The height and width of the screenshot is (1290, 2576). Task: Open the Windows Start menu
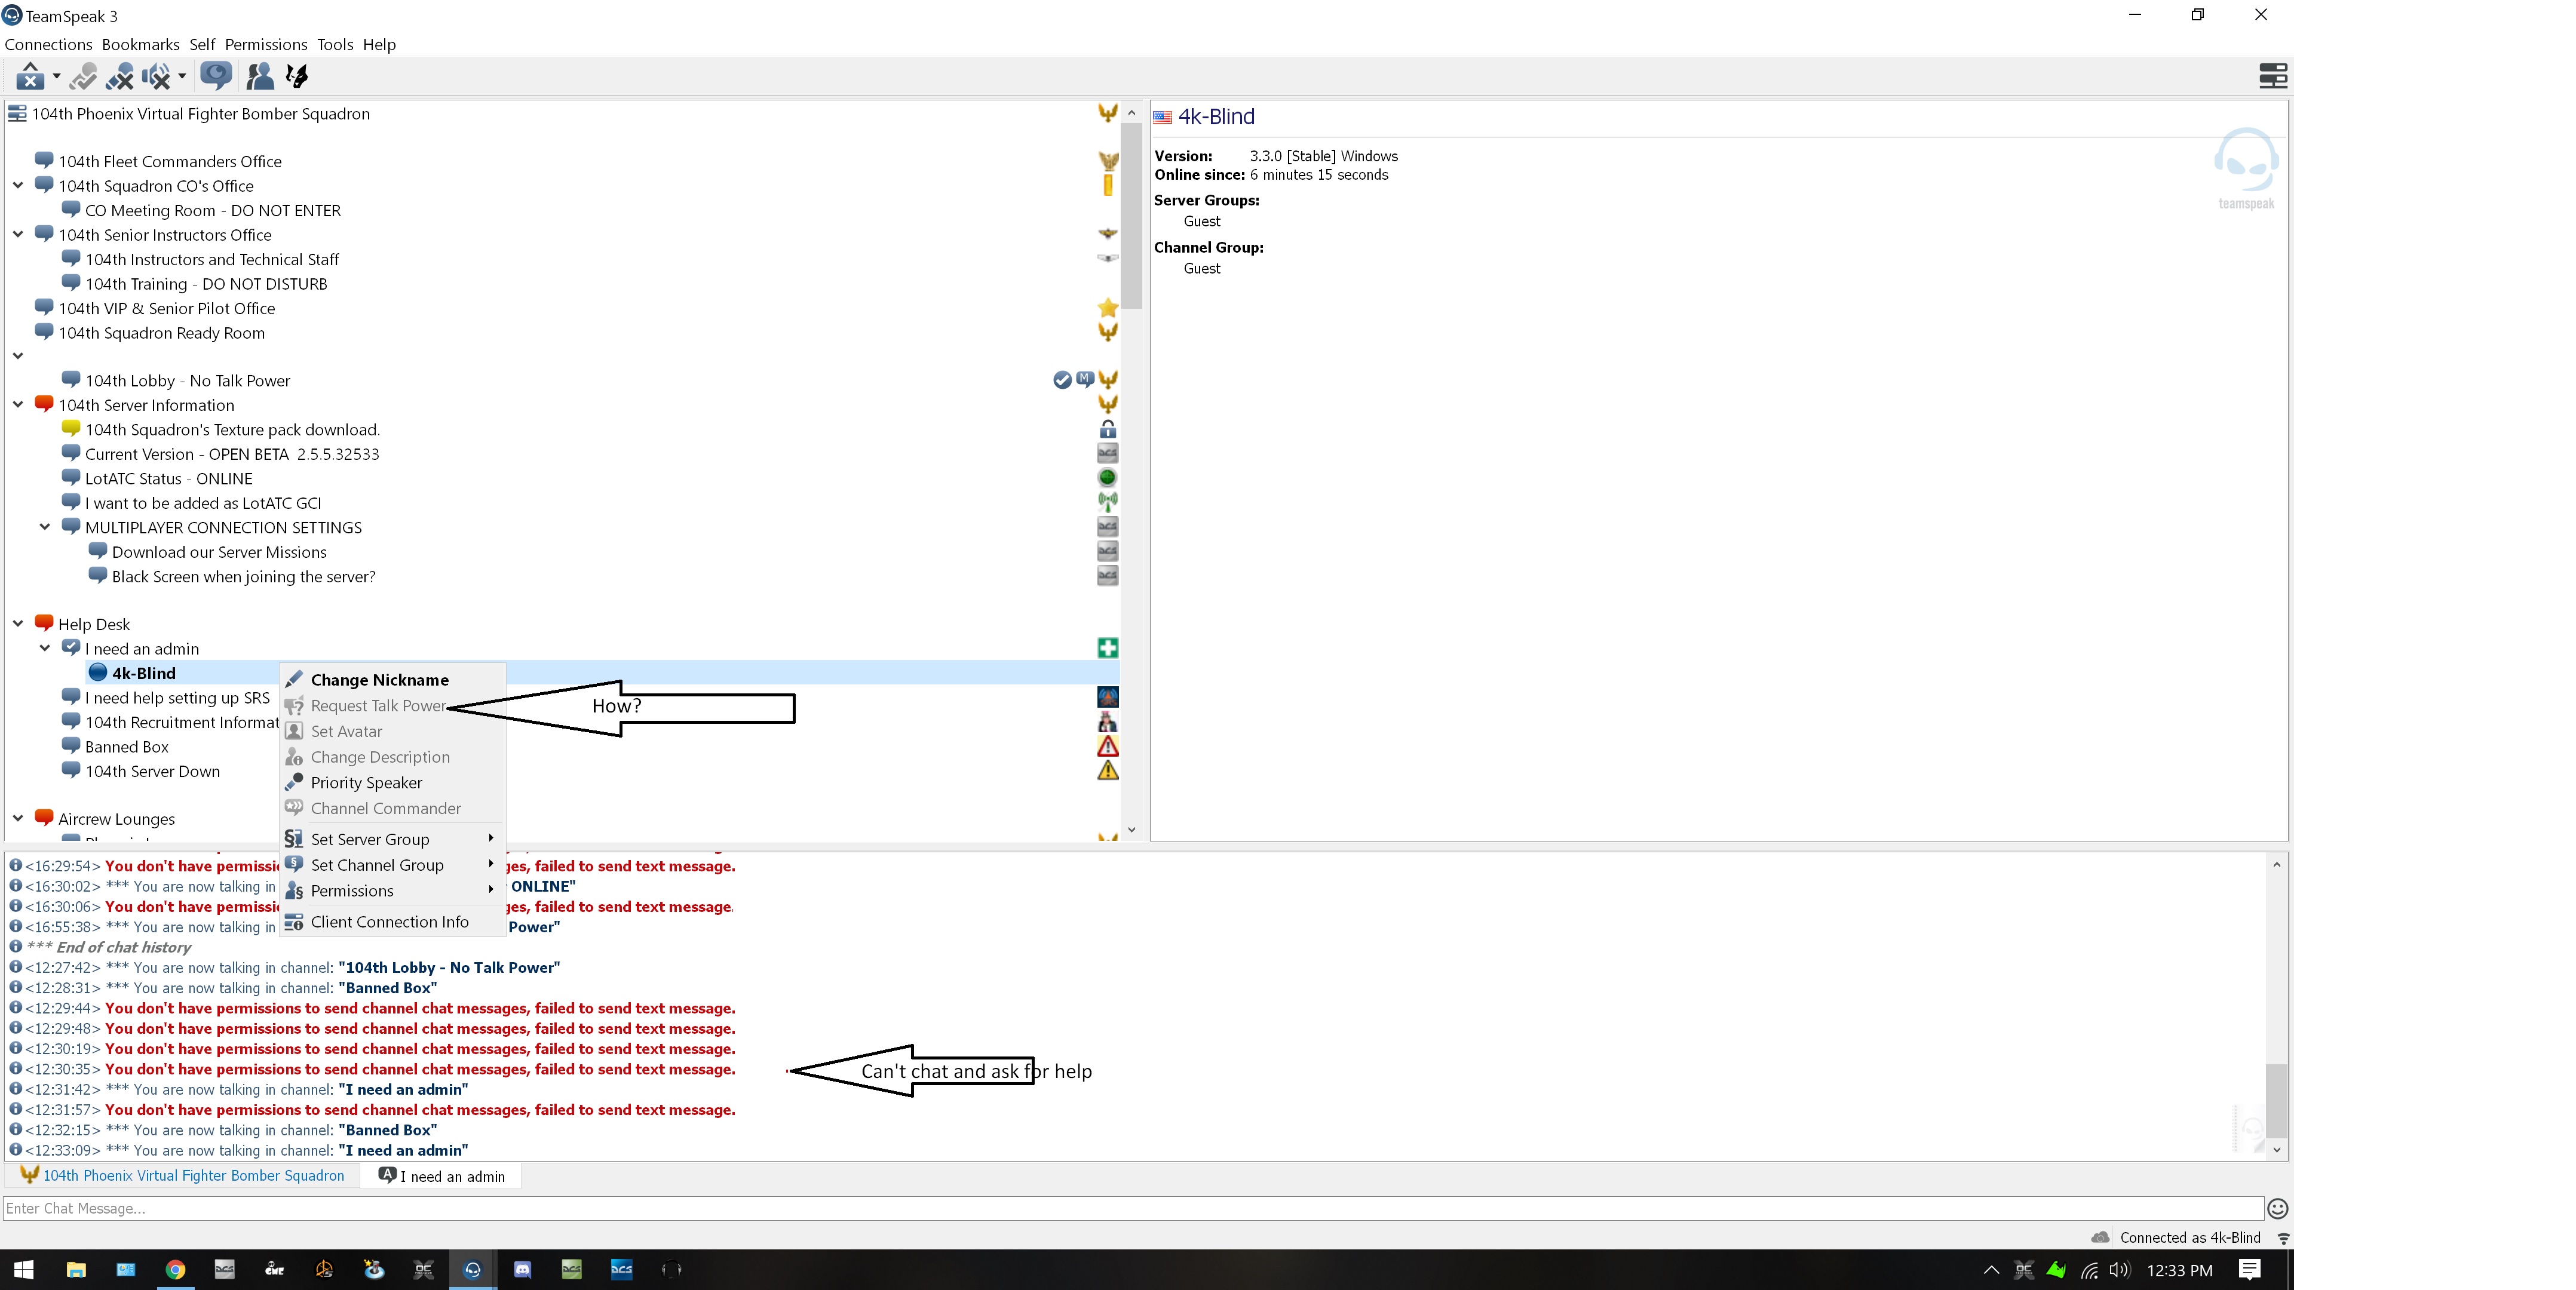[24, 1270]
